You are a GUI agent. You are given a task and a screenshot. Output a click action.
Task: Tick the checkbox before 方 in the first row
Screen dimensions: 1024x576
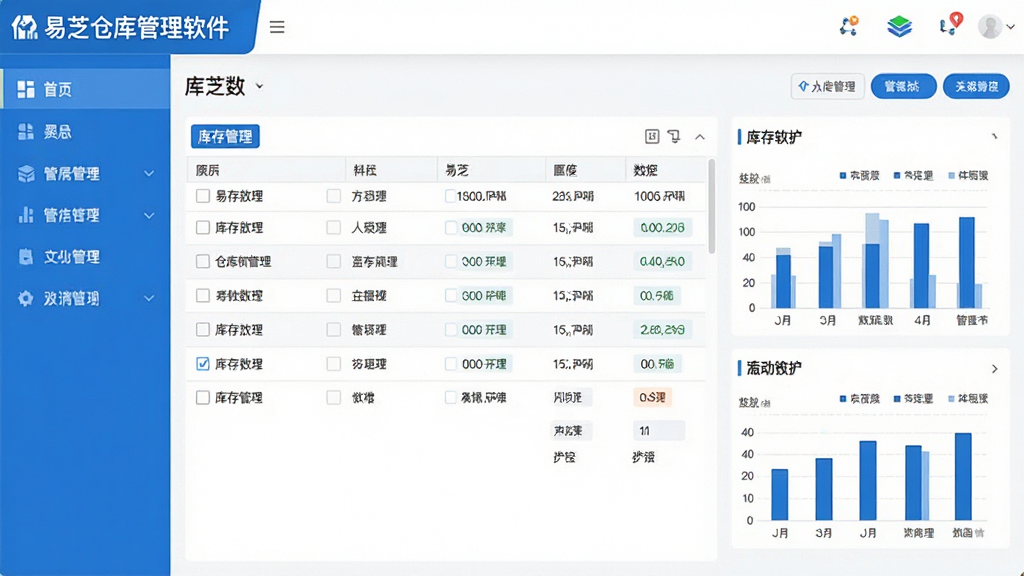pos(334,196)
